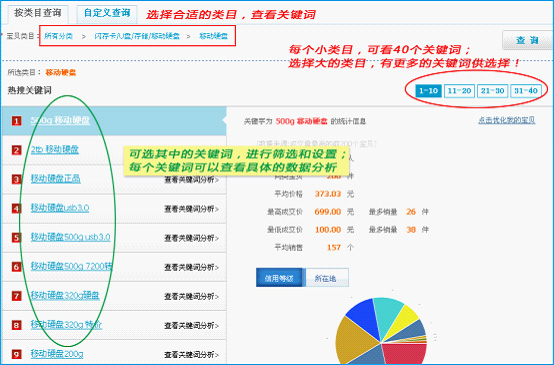Click the last breadcrumb 移动硬盘 link
Viewport: 554px width, 365px height.
click(213, 36)
